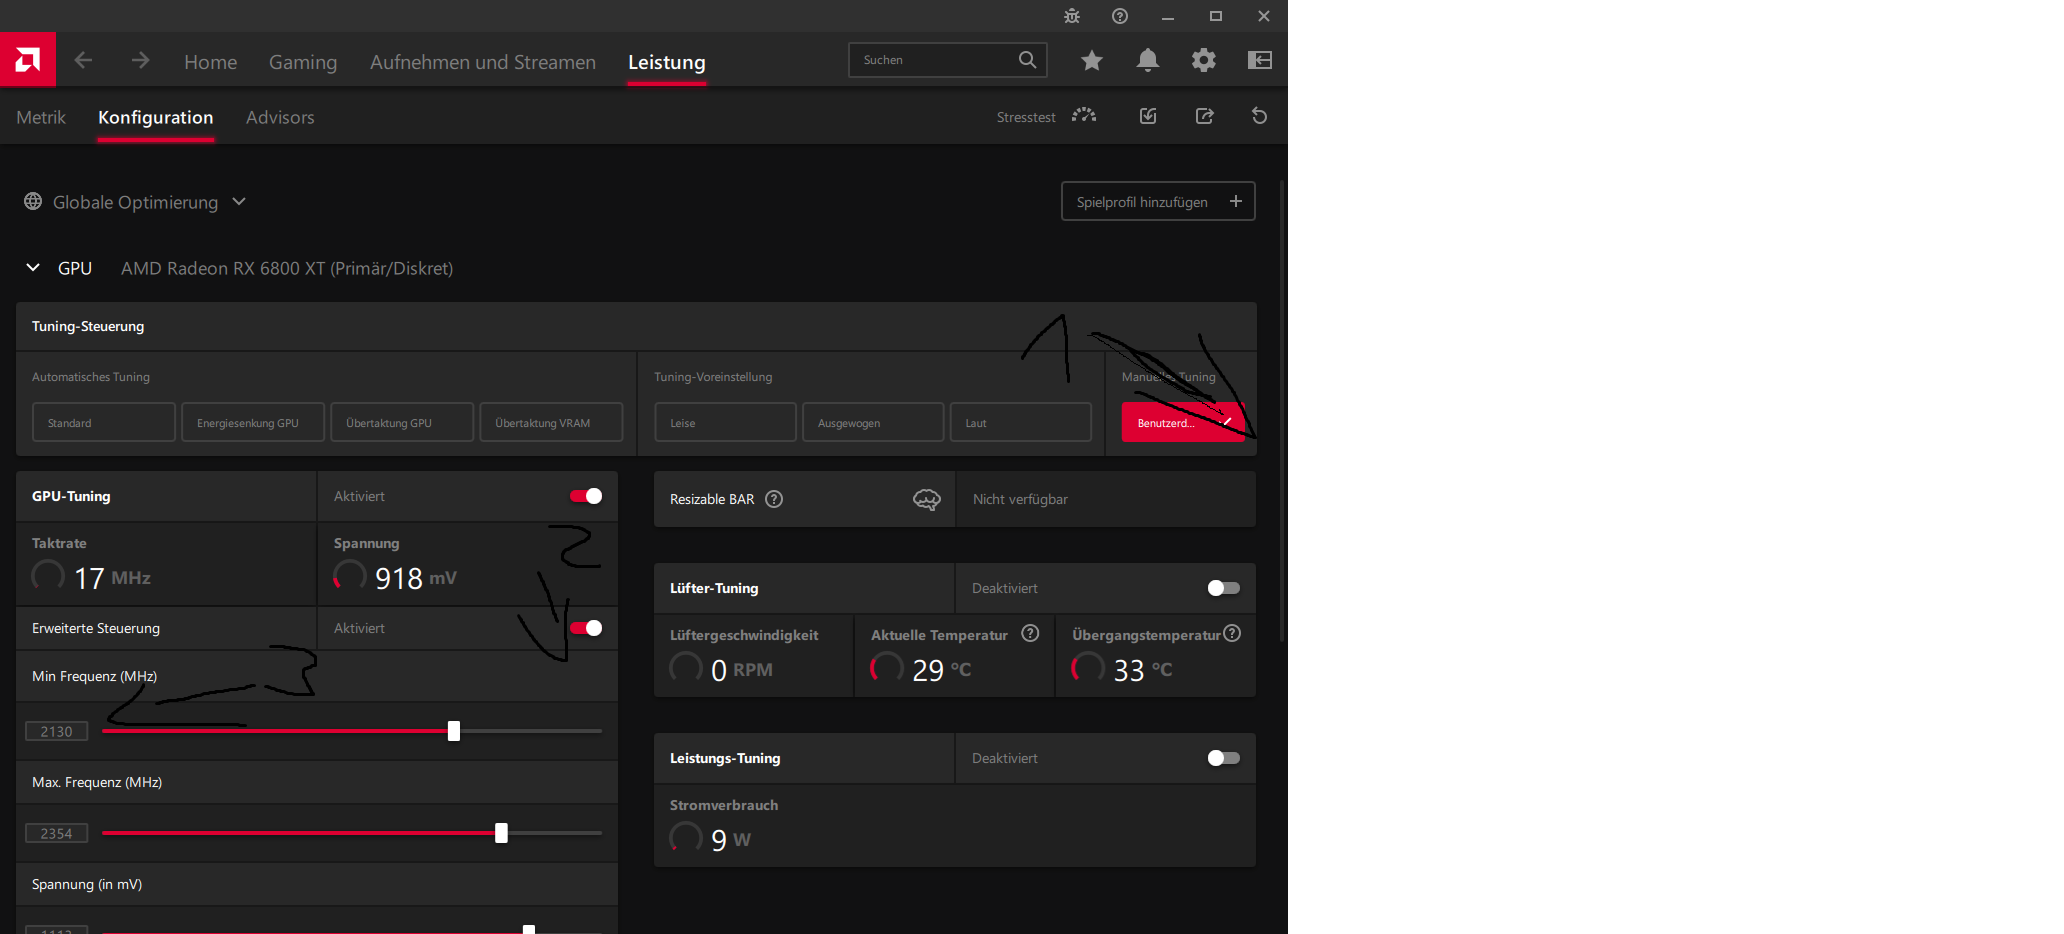Click the Nicht verfügbar status text

(1020, 499)
